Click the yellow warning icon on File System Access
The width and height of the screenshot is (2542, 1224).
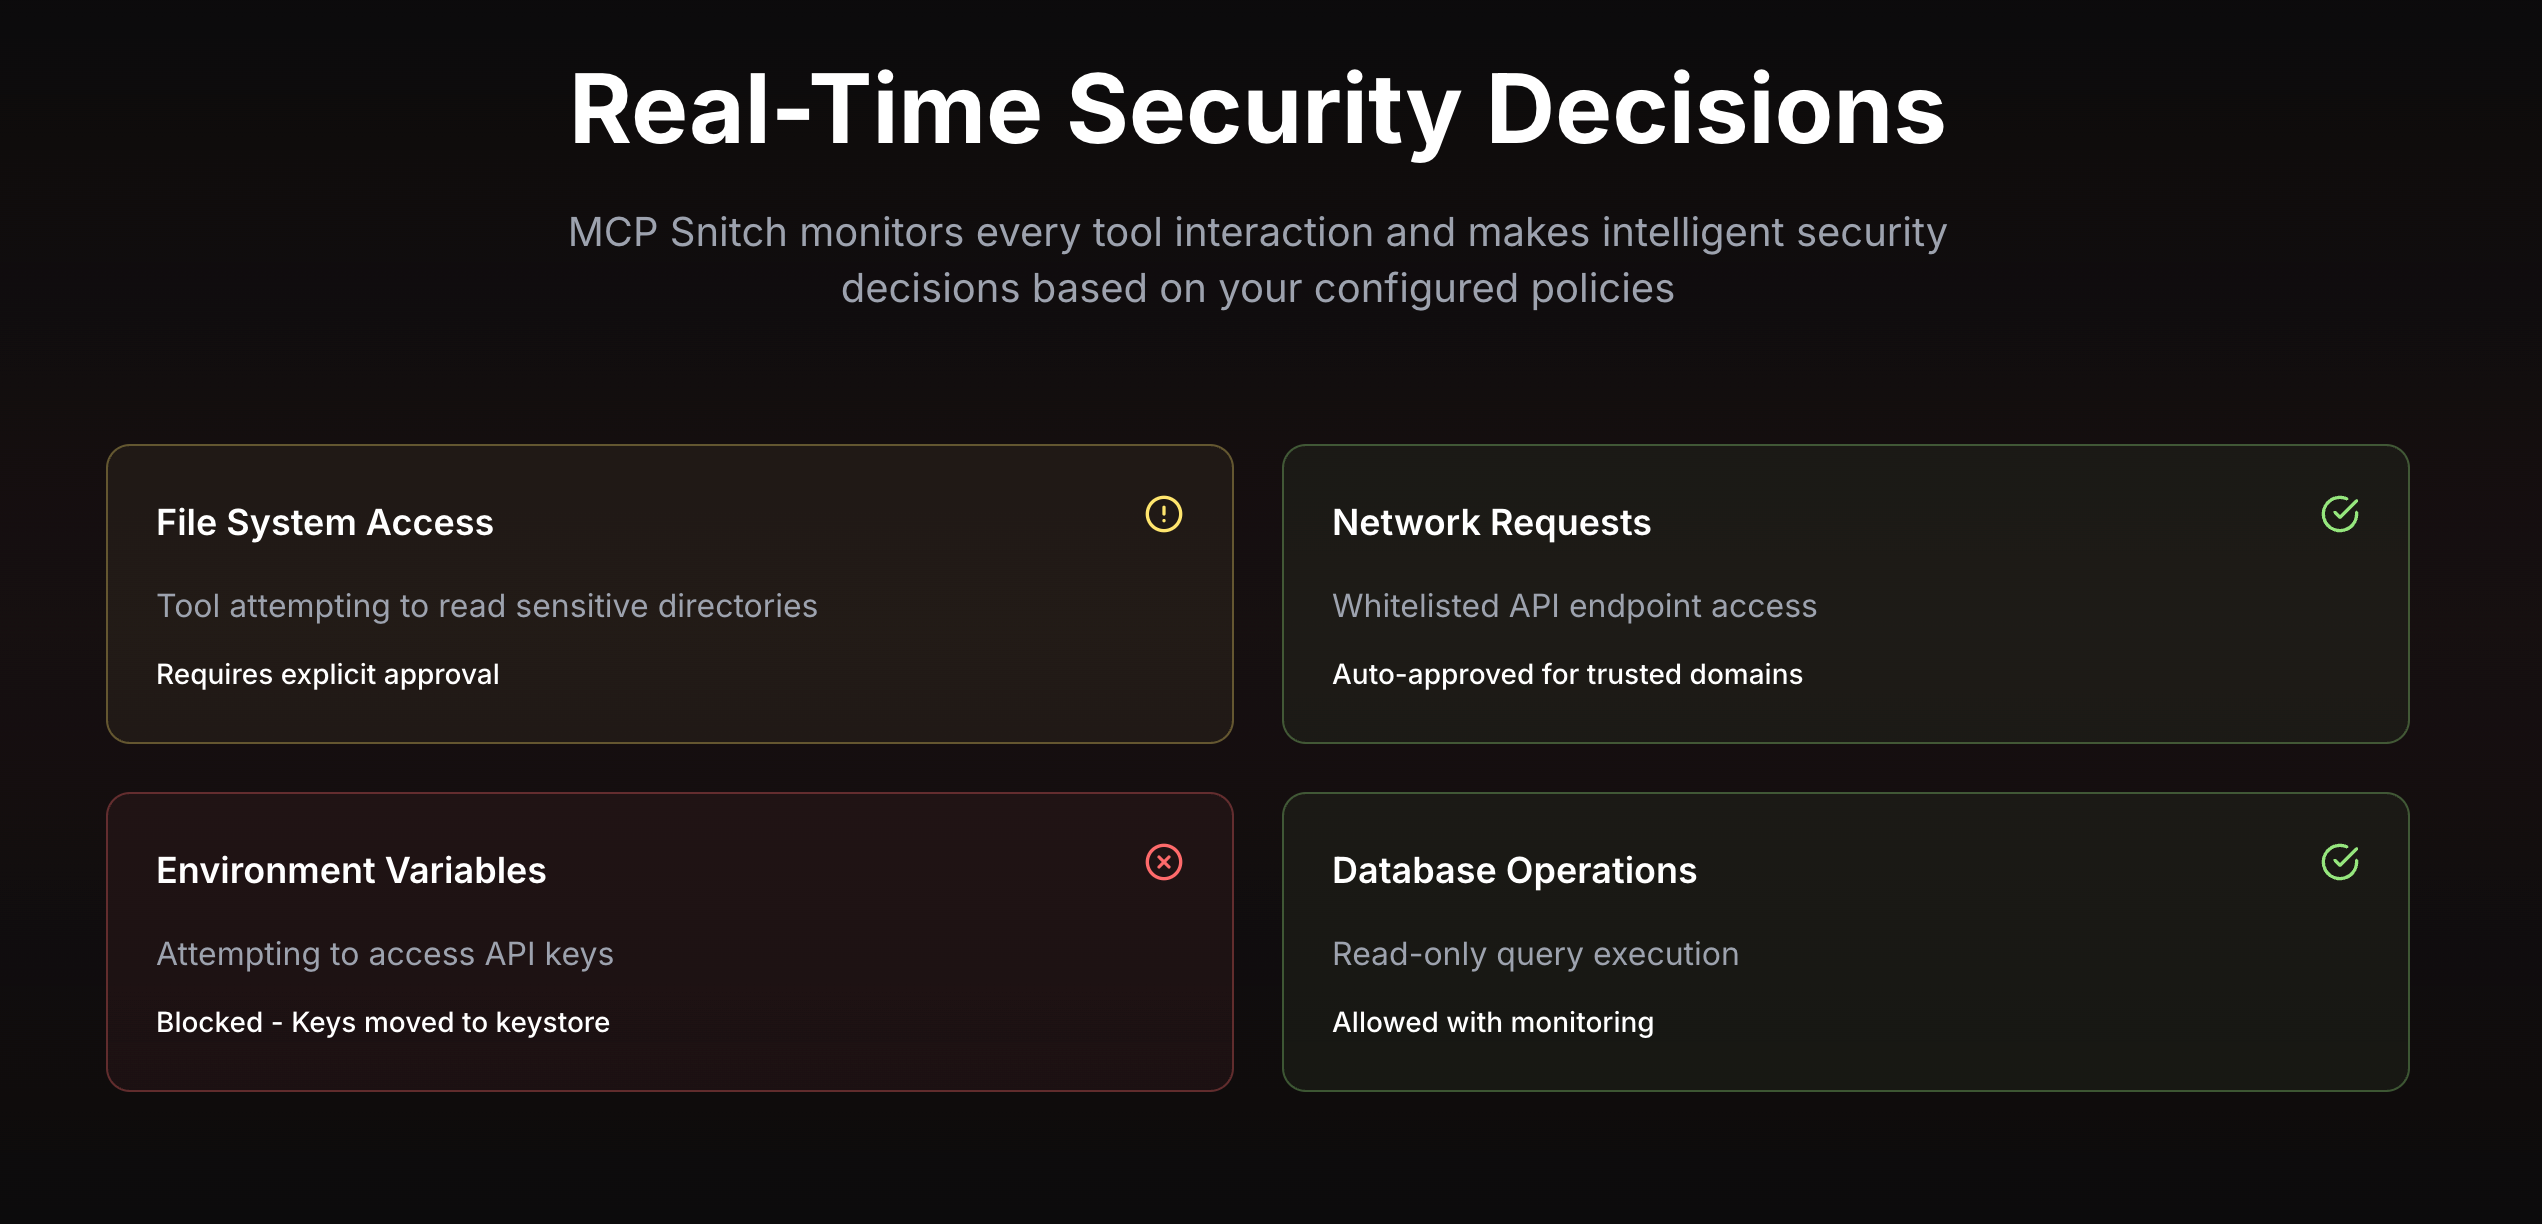click(1163, 514)
